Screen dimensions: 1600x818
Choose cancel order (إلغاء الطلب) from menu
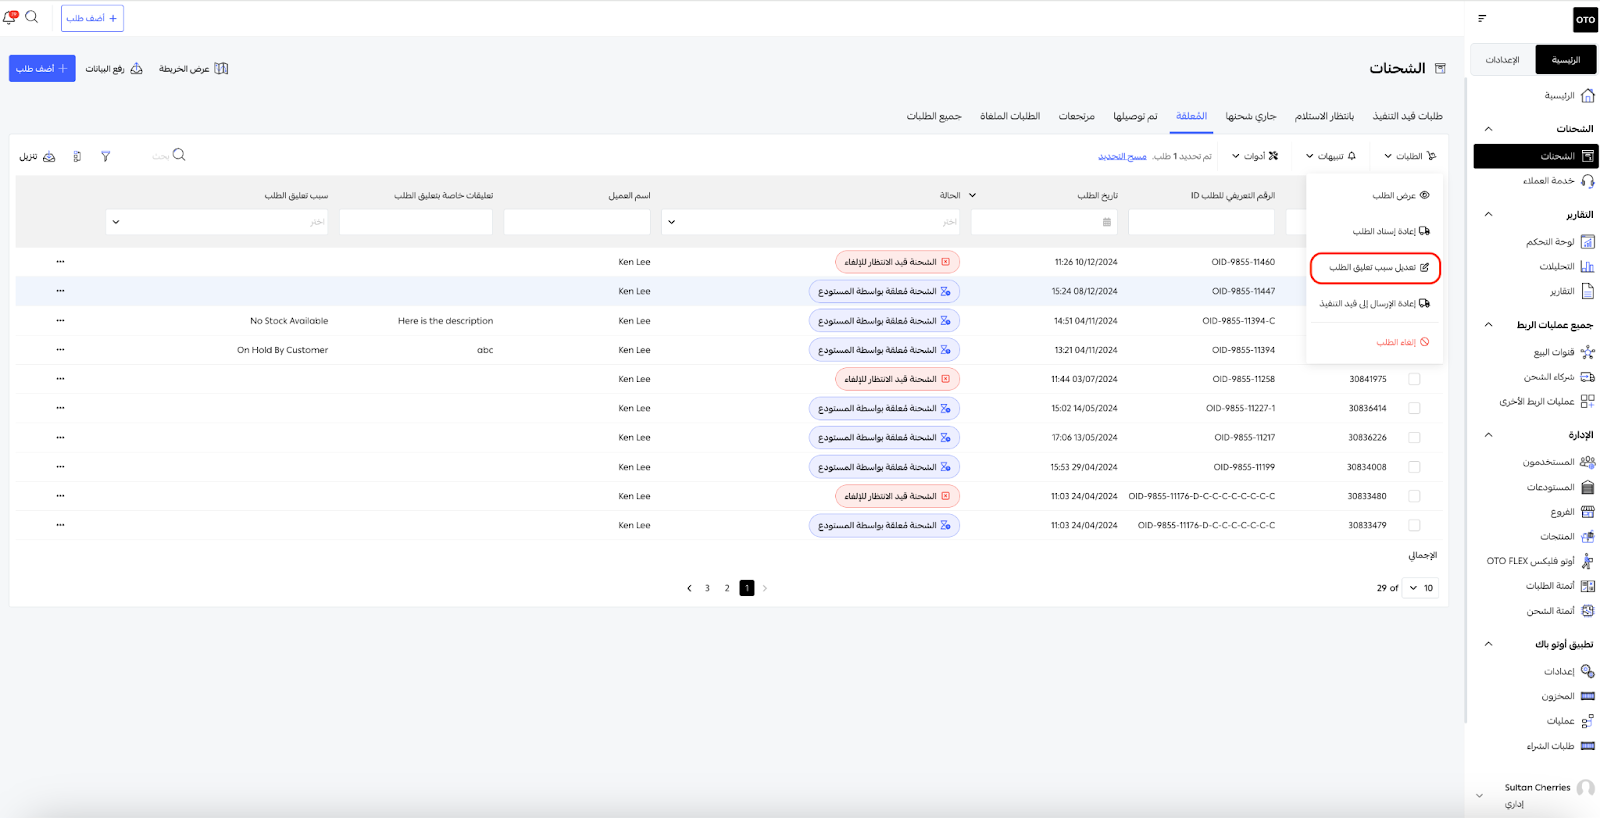(x=1402, y=342)
